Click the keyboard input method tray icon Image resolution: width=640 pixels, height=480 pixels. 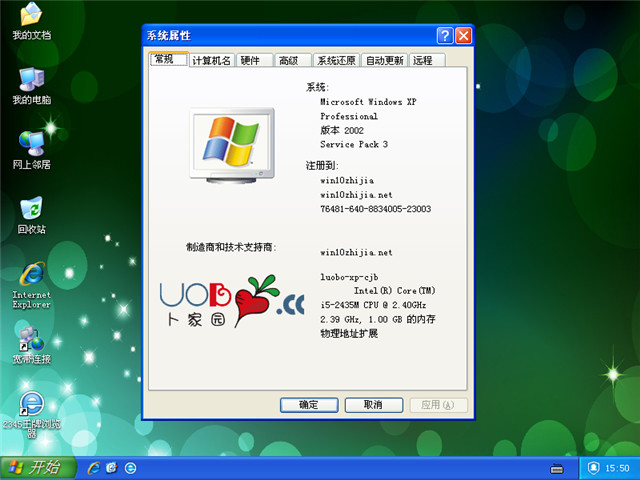(557, 468)
